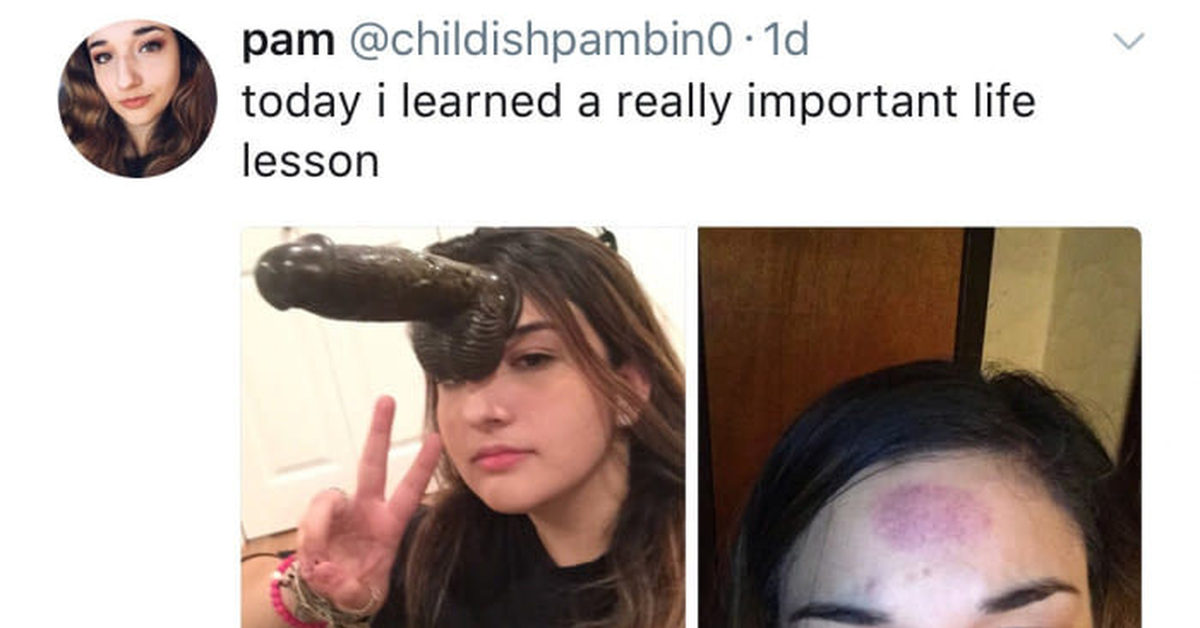Screen dimensions: 1200x628
Task: Click the purple bruise in right photo
Action: click(x=931, y=517)
